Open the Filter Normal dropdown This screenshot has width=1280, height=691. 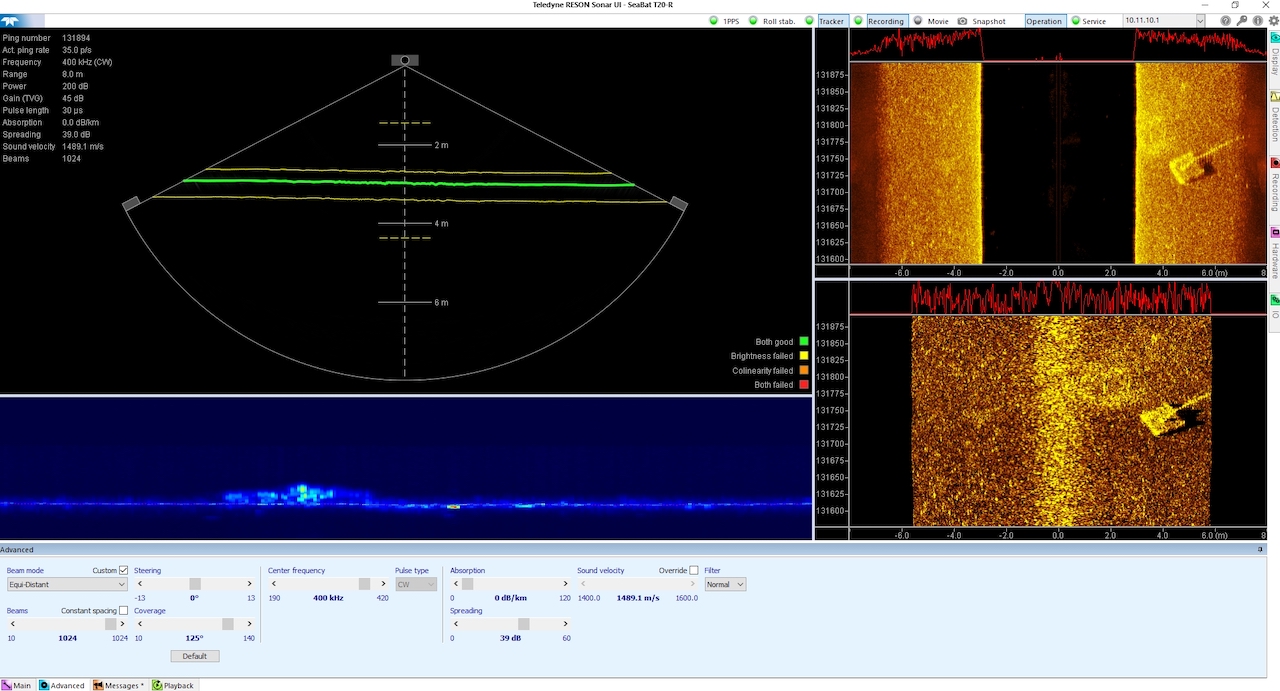tap(724, 583)
